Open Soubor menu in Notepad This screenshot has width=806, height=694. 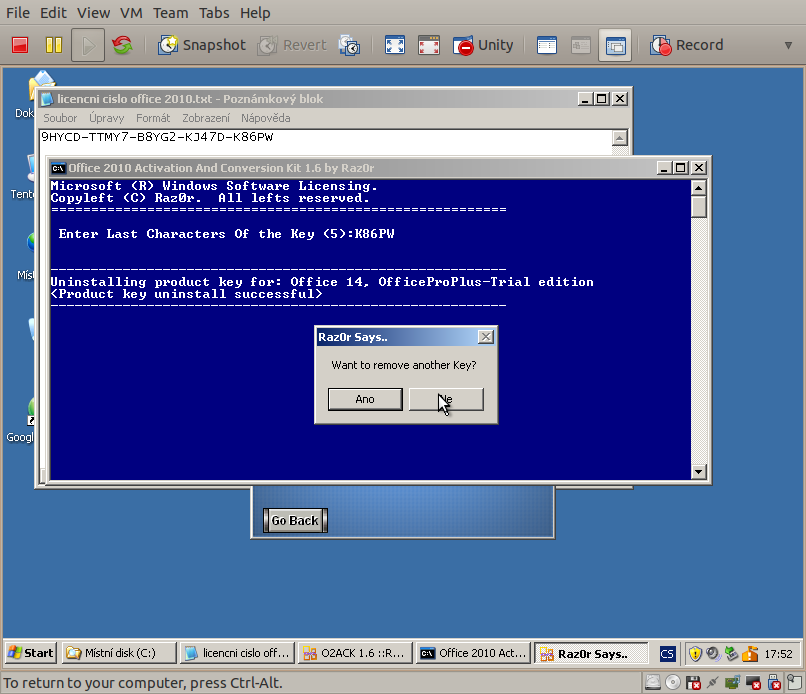coord(60,118)
